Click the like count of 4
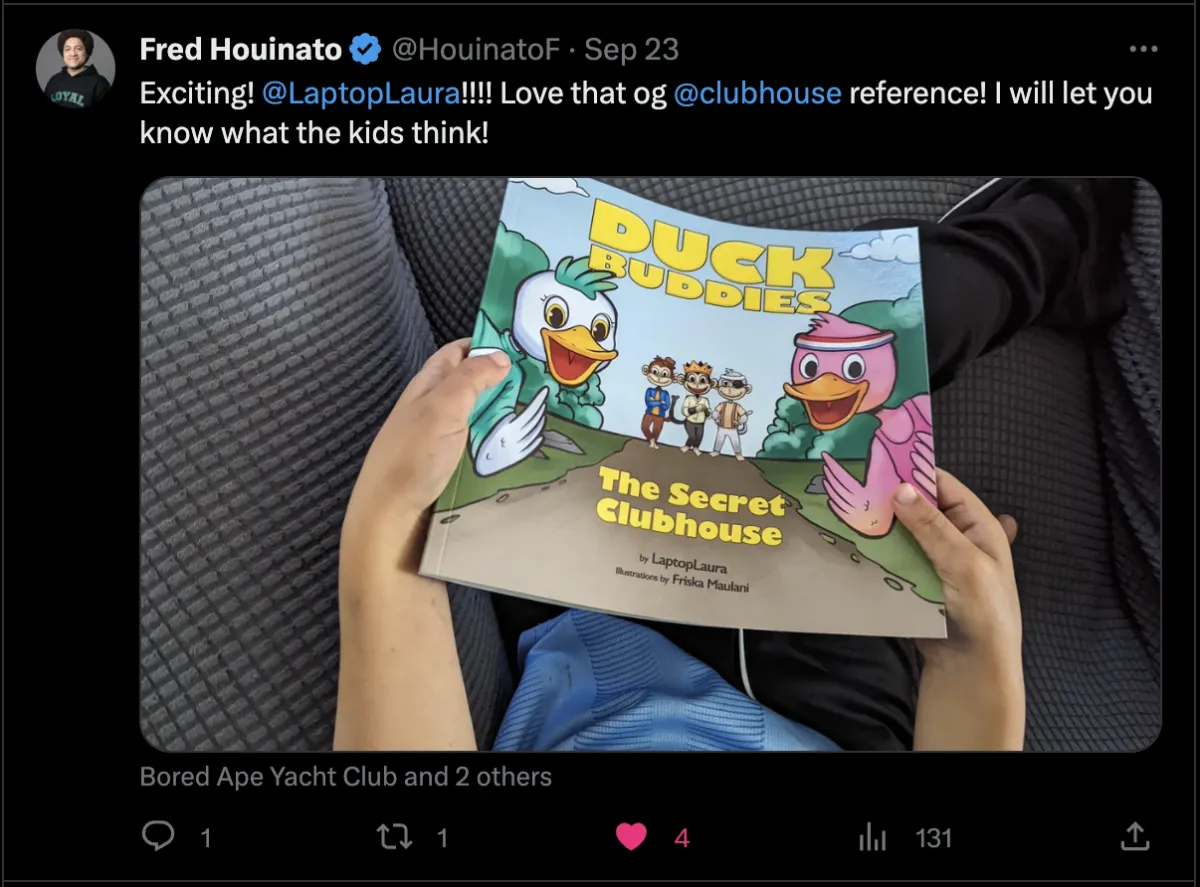This screenshot has width=1200, height=887. pyautogui.click(x=682, y=837)
